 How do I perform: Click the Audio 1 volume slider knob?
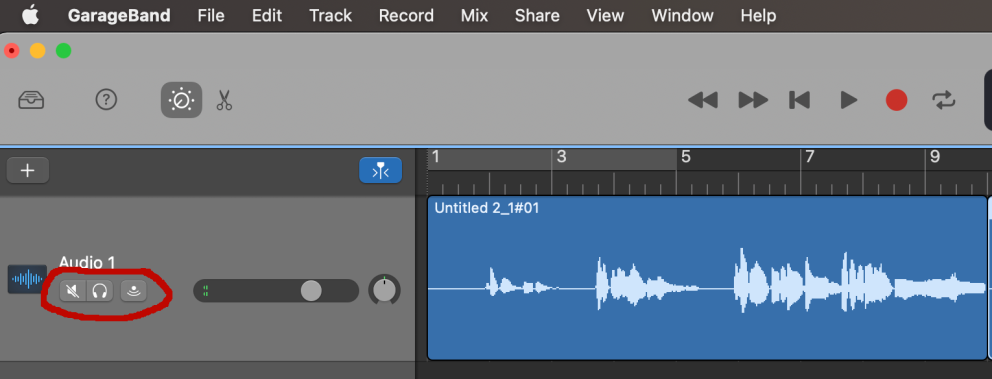pyautogui.click(x=311, y=291)
